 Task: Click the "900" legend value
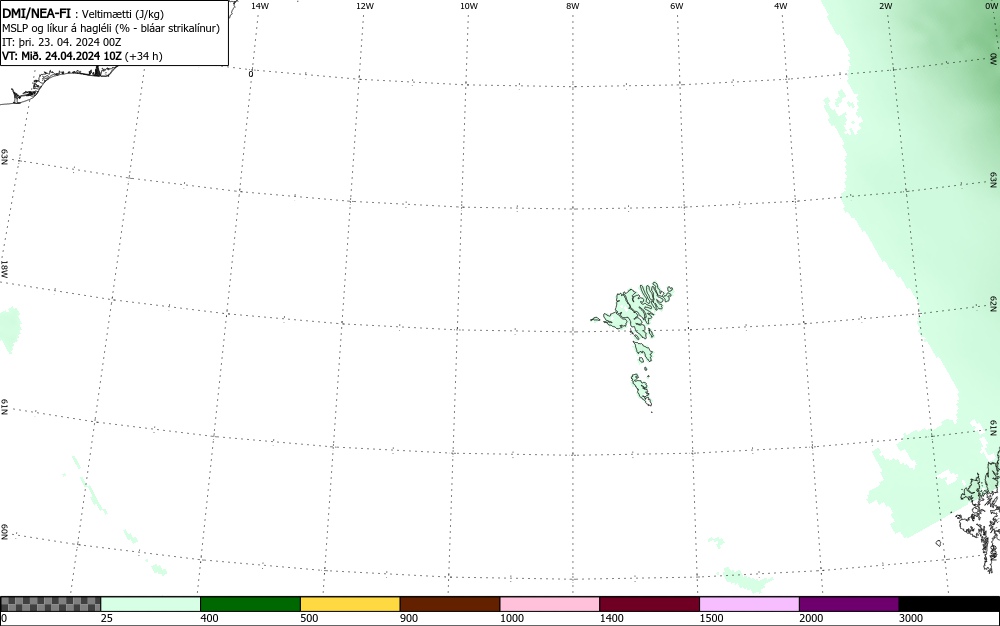[409, 618]
